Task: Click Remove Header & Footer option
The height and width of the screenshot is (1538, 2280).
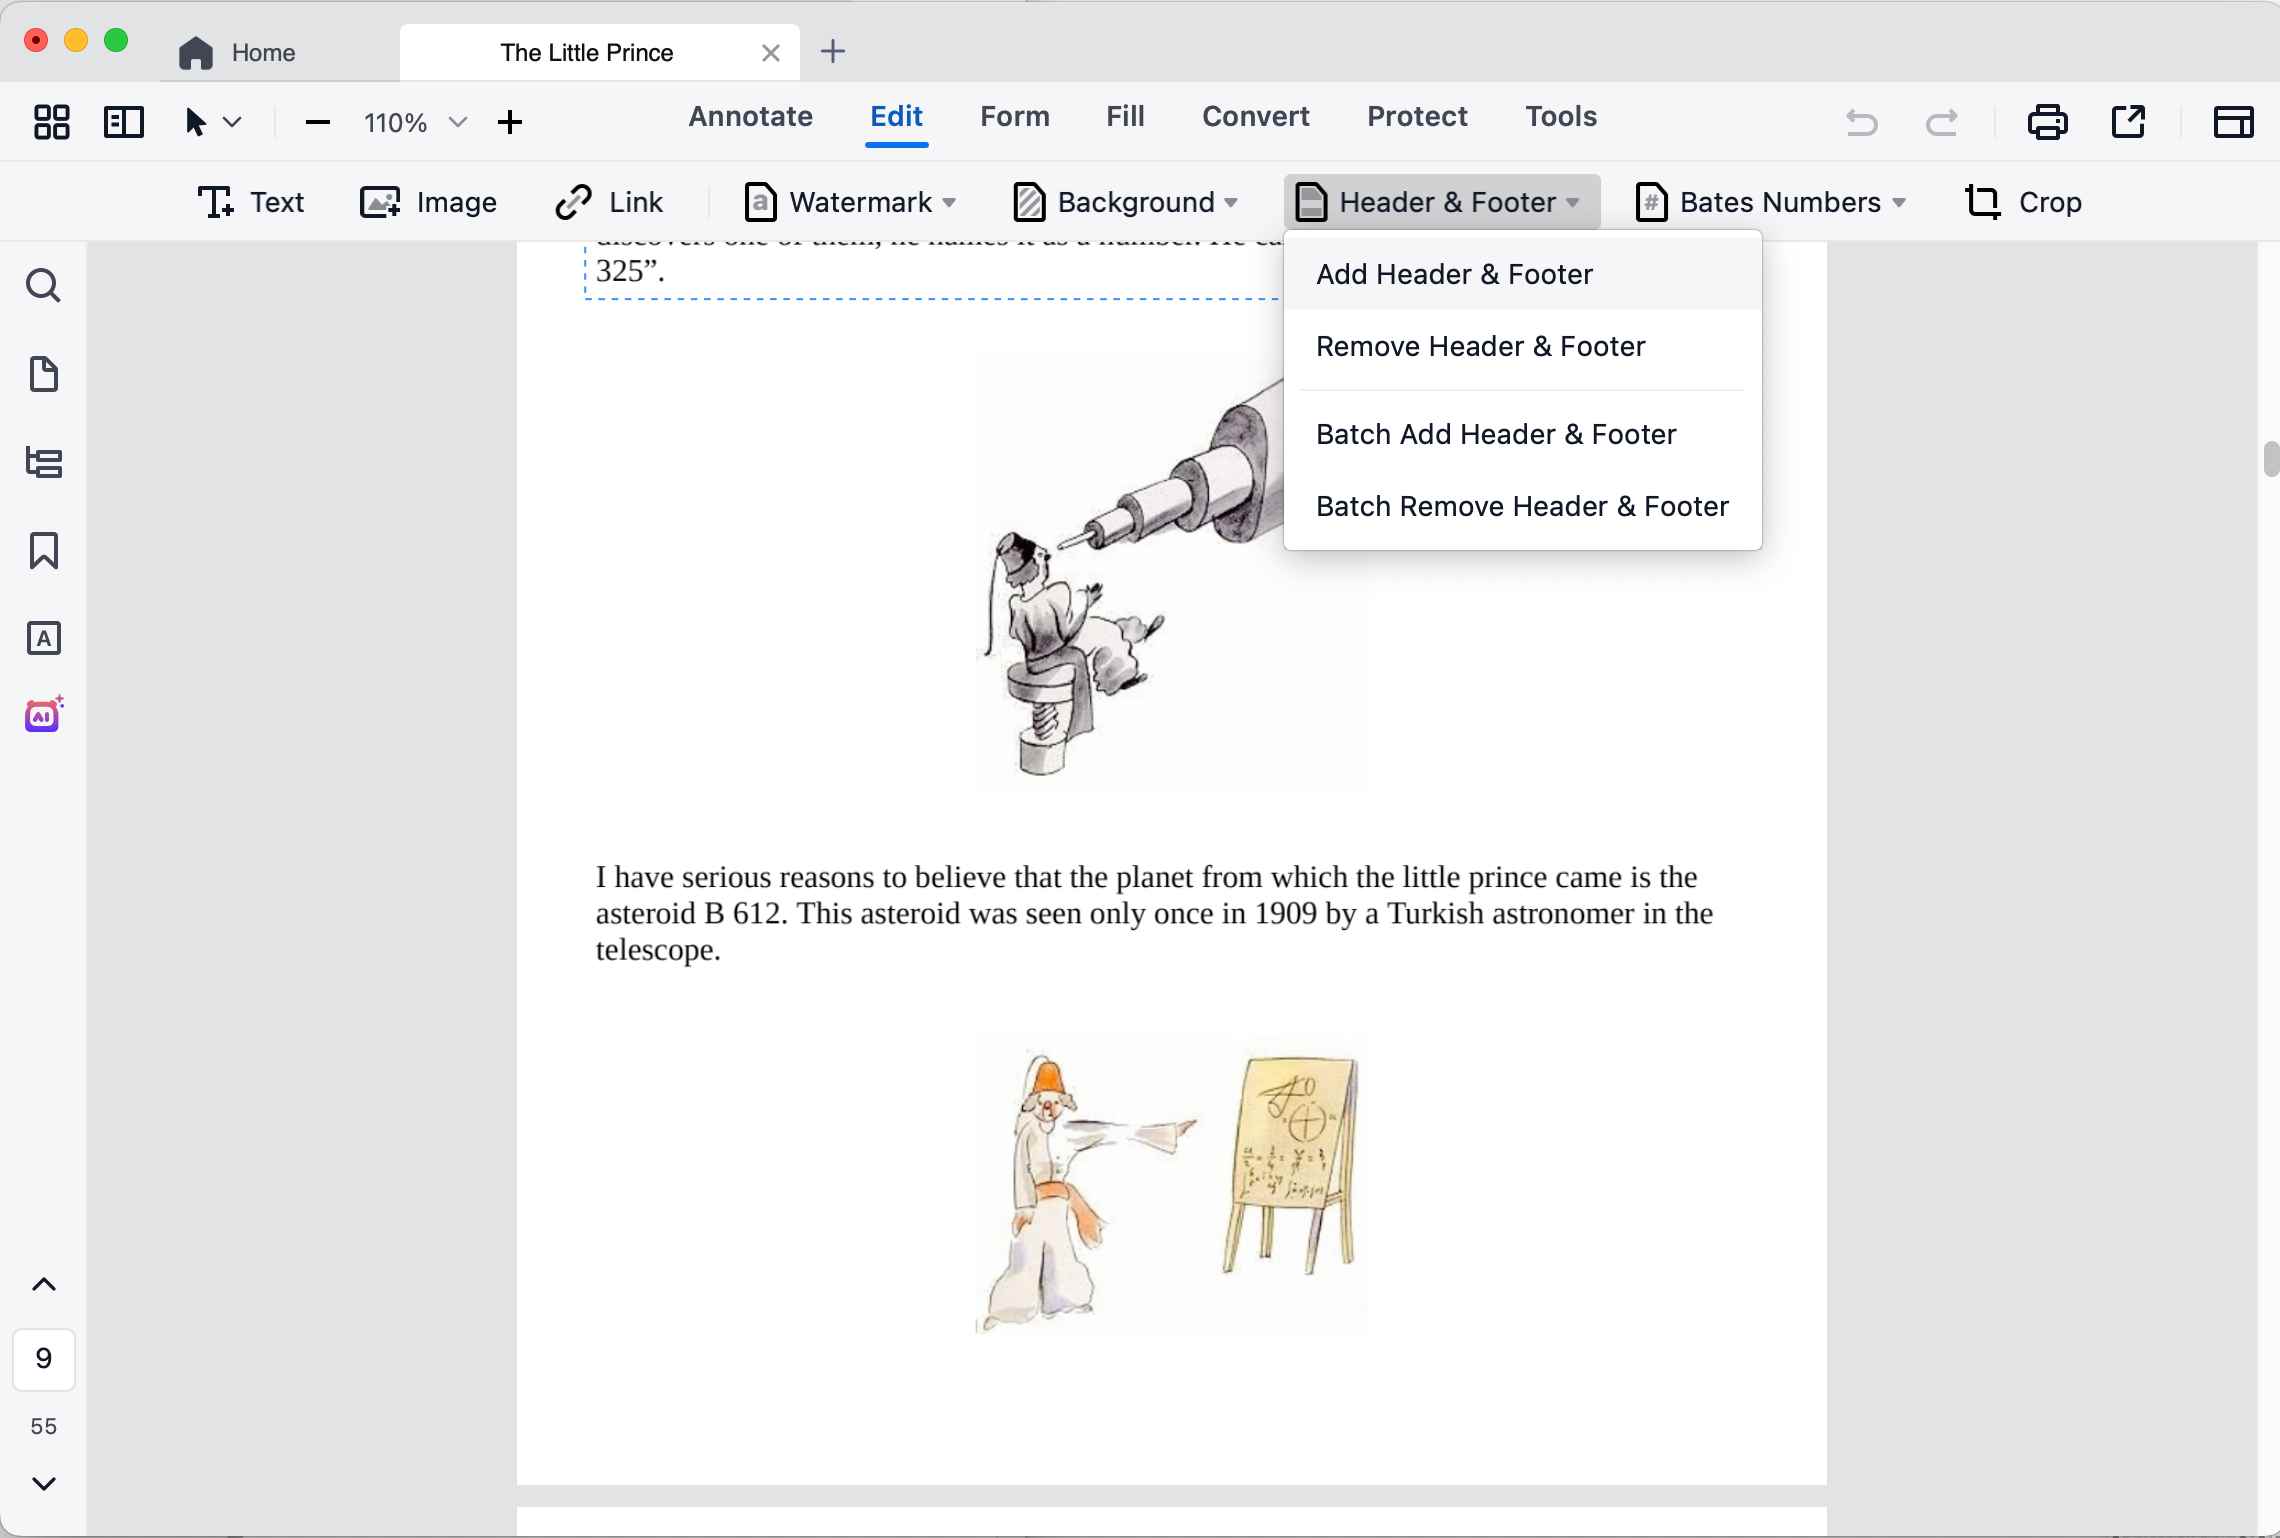Action: 1479,346
